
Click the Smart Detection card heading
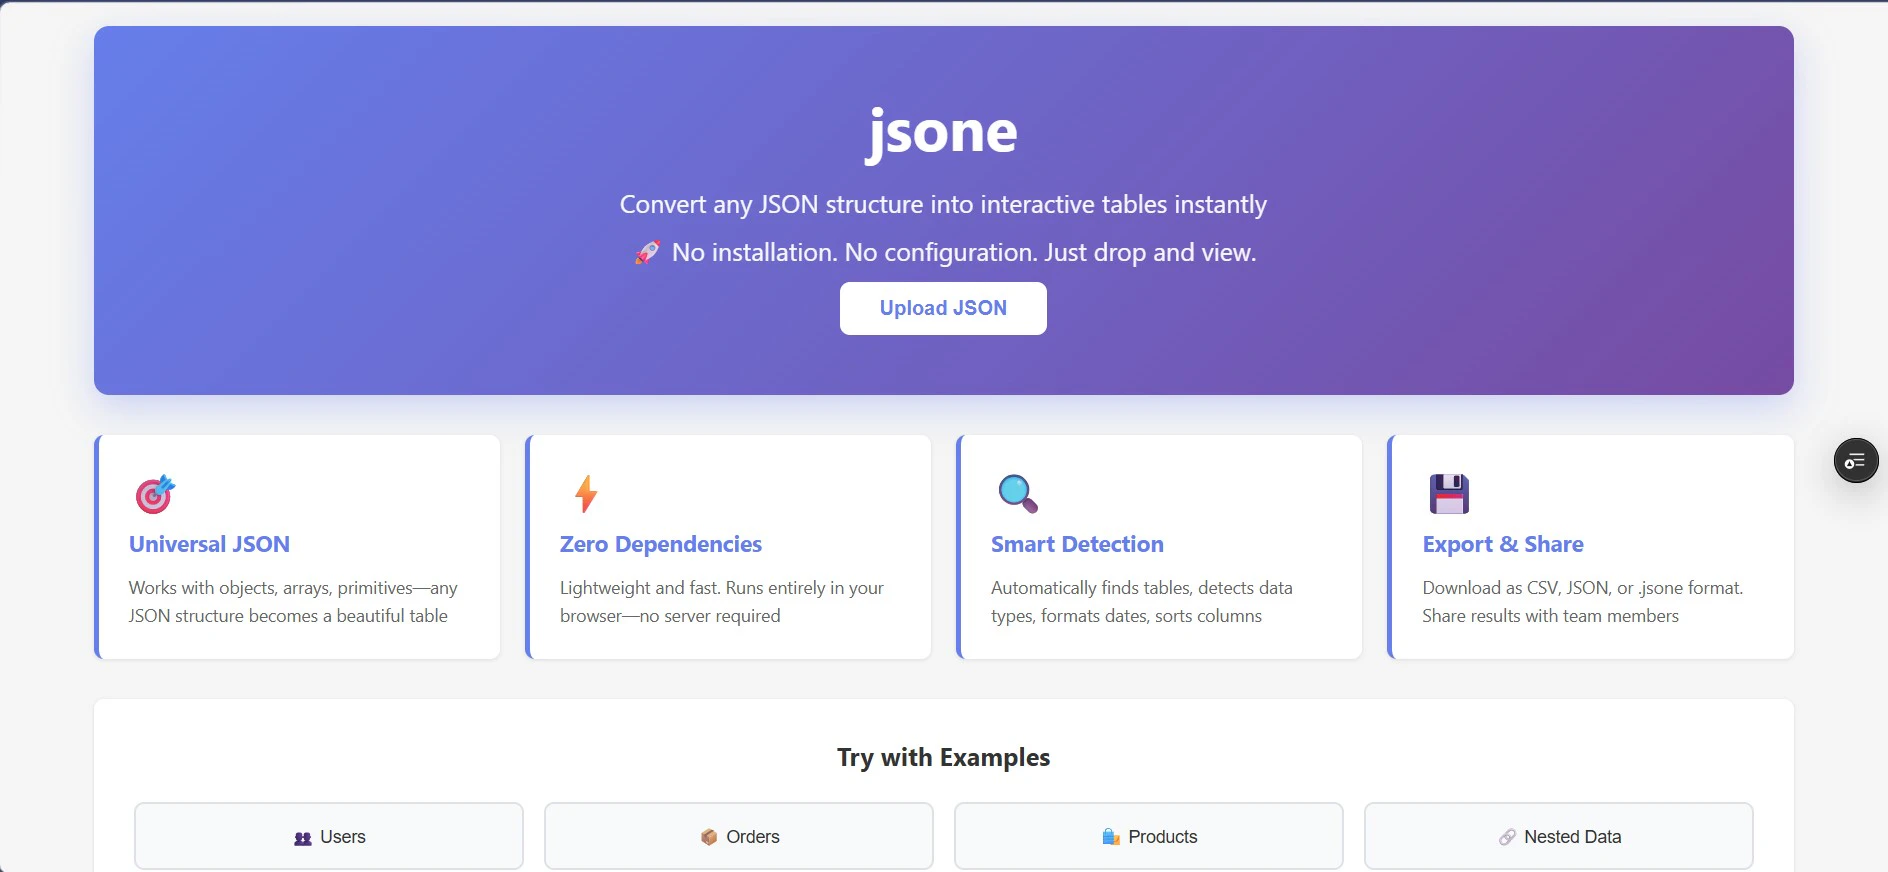click(1076, 544)
